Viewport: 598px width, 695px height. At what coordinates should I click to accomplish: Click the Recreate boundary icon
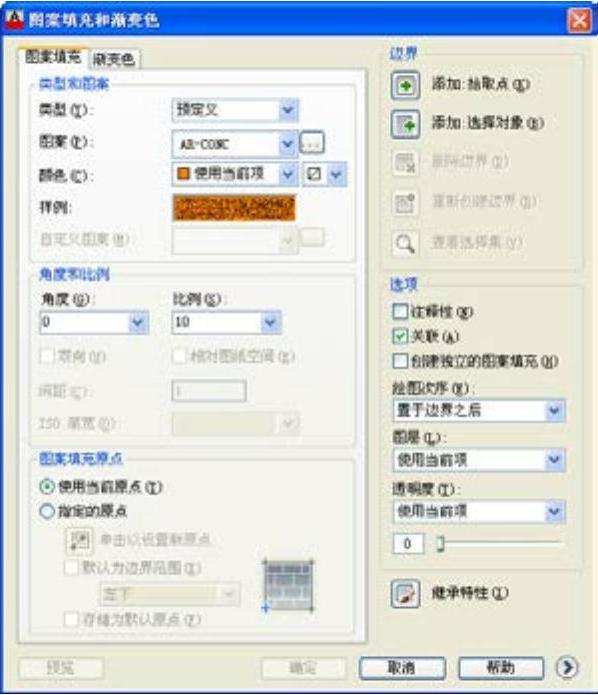(x=405, y=203)
